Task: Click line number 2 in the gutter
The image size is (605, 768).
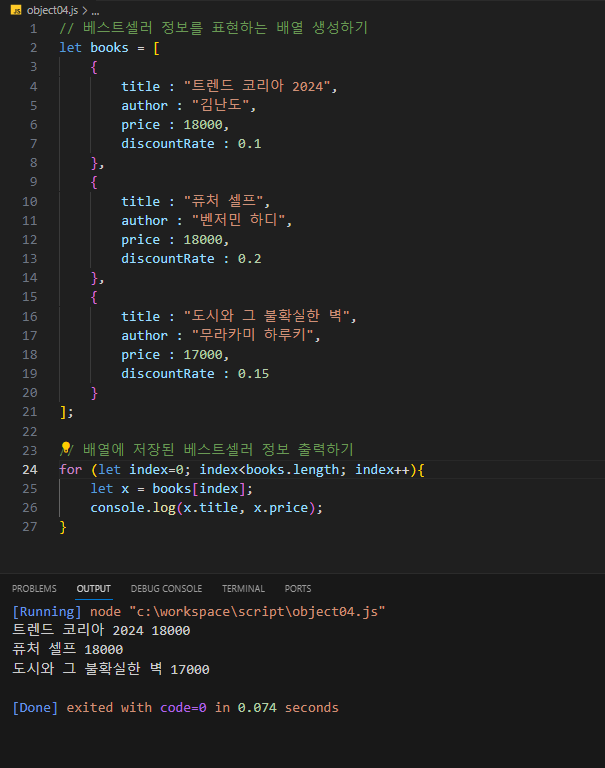Action: pyautogui.click(x=33, y=48)
